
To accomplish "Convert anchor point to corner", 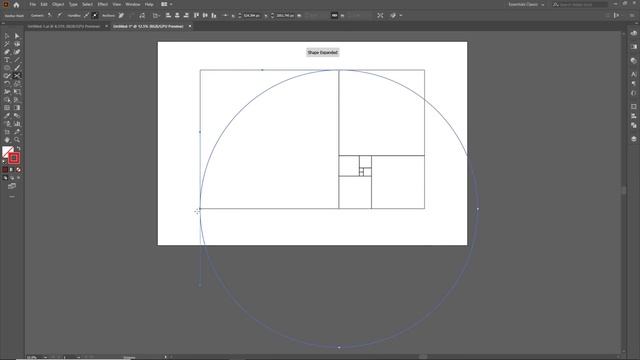I will (50, 15).
